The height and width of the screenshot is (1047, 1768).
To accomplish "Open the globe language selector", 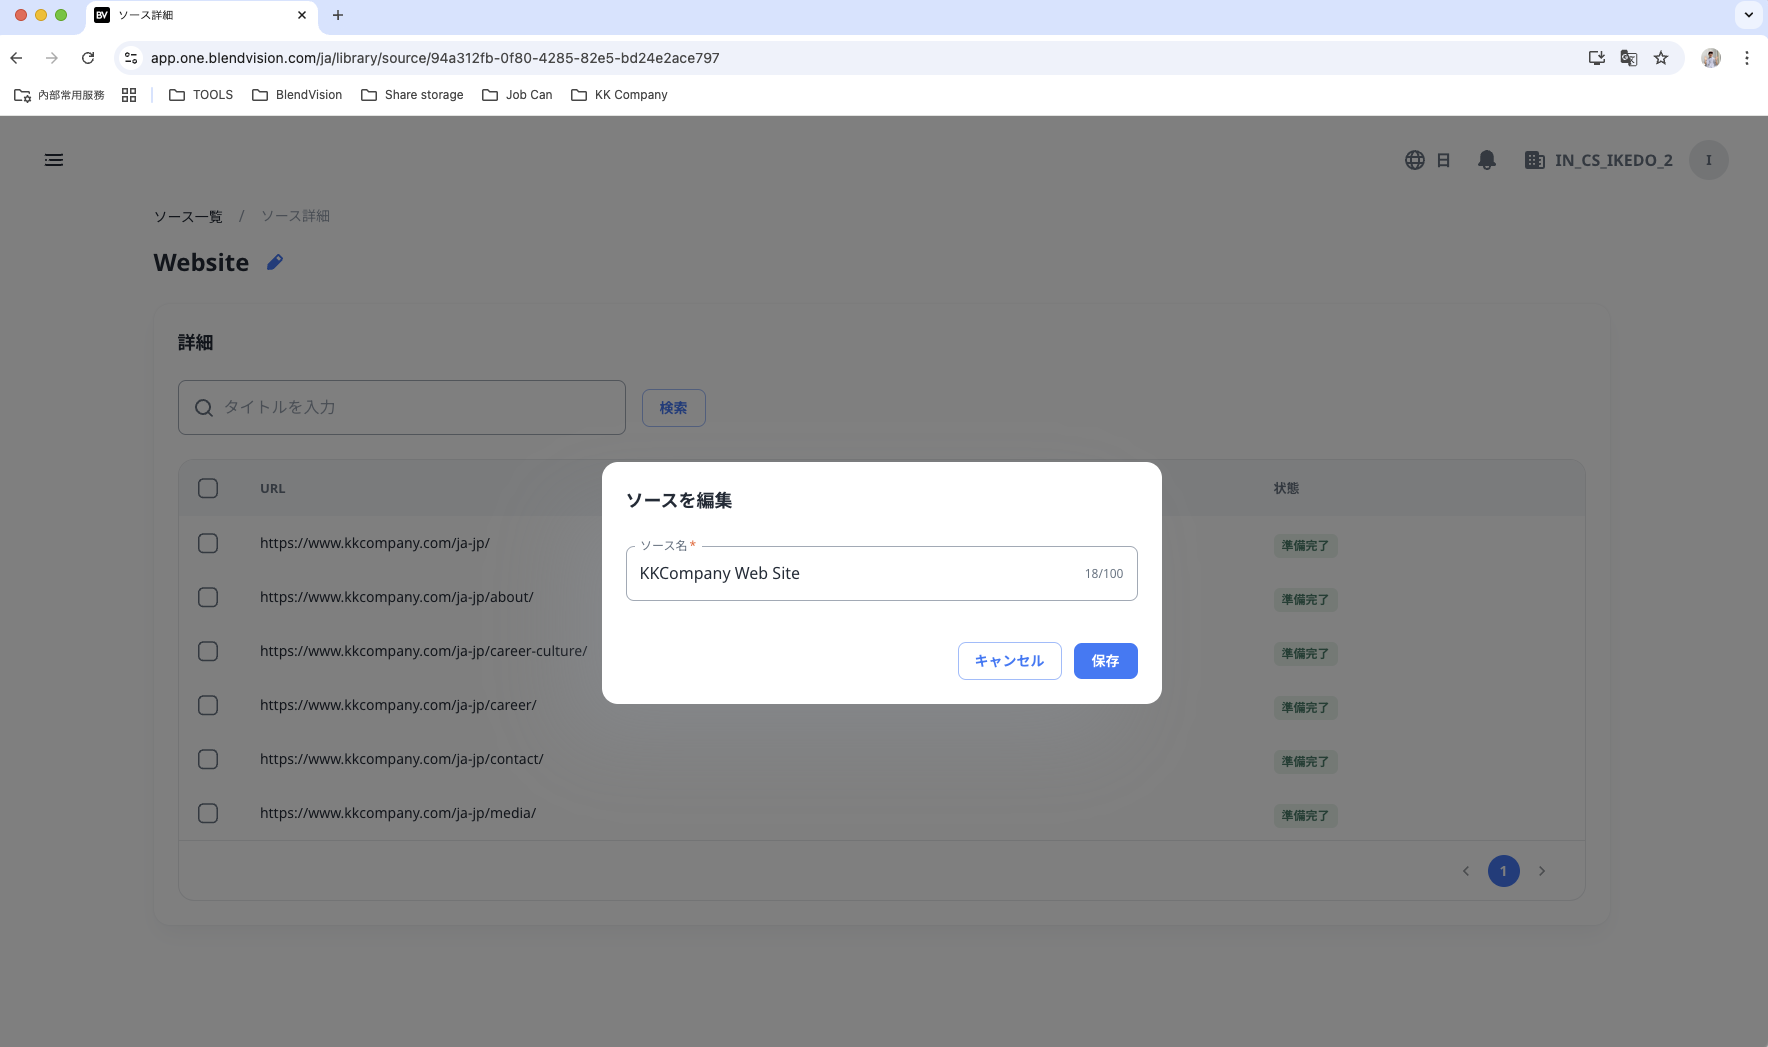I will [x=1414, y=160].
